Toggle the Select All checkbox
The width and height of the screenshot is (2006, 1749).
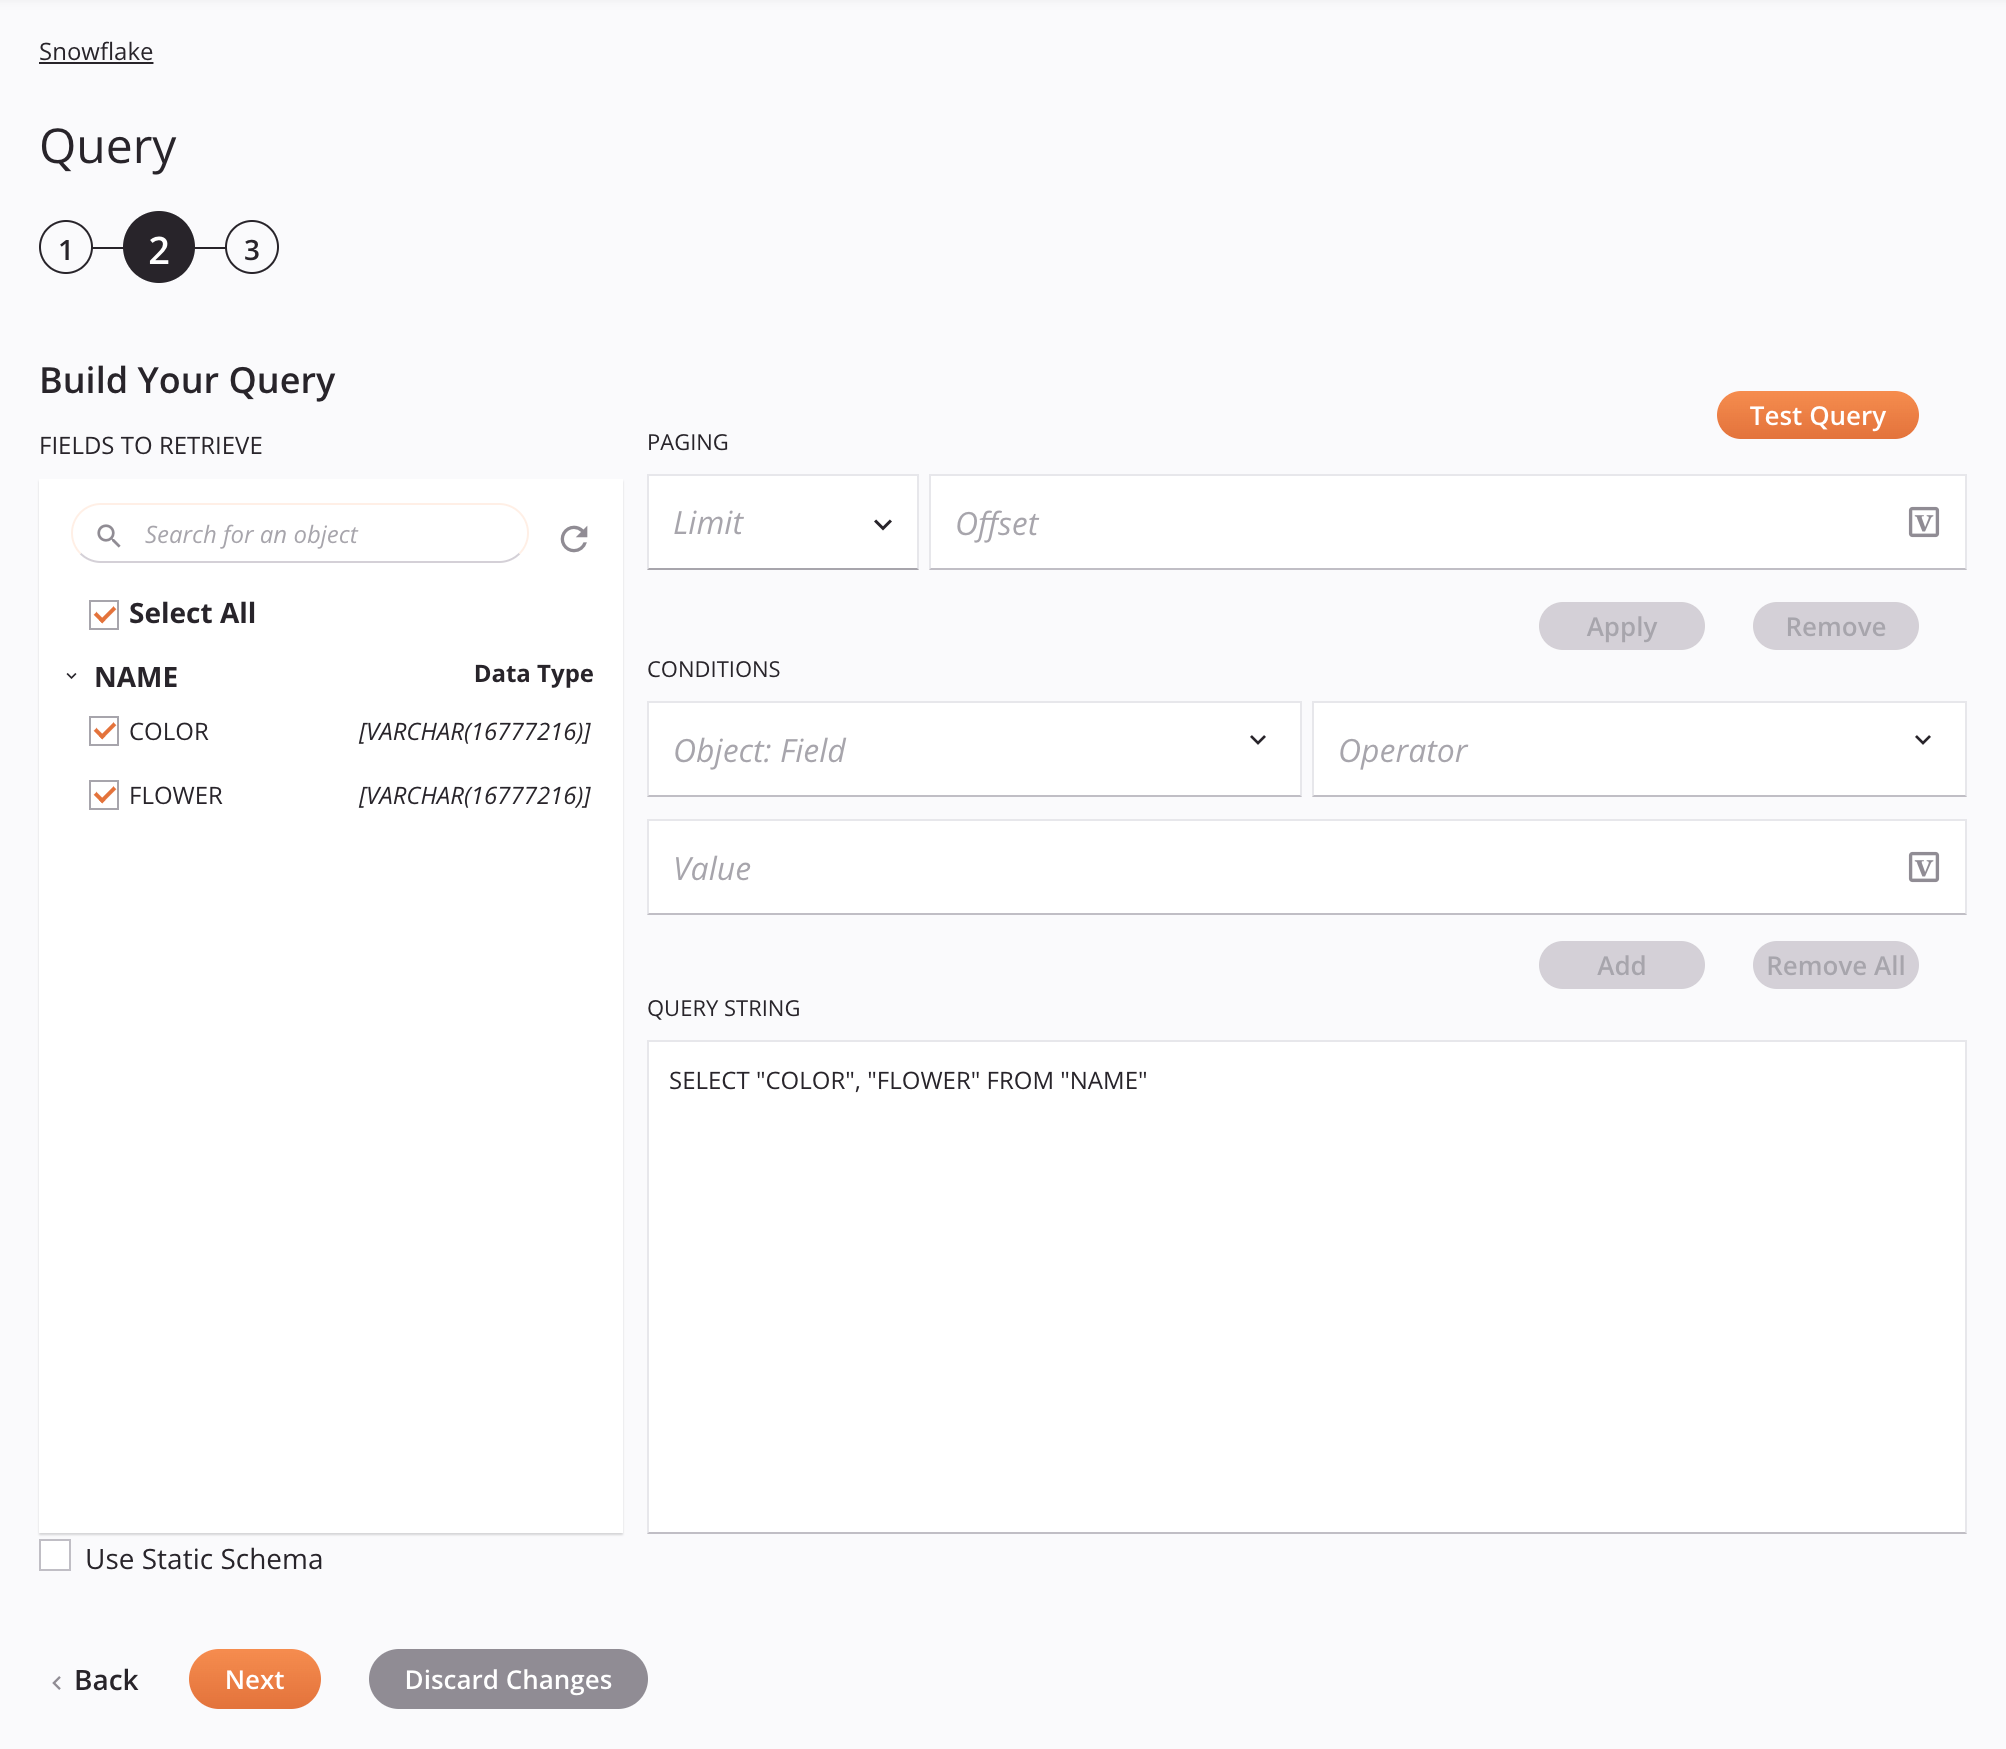click(x=106, y=613)
